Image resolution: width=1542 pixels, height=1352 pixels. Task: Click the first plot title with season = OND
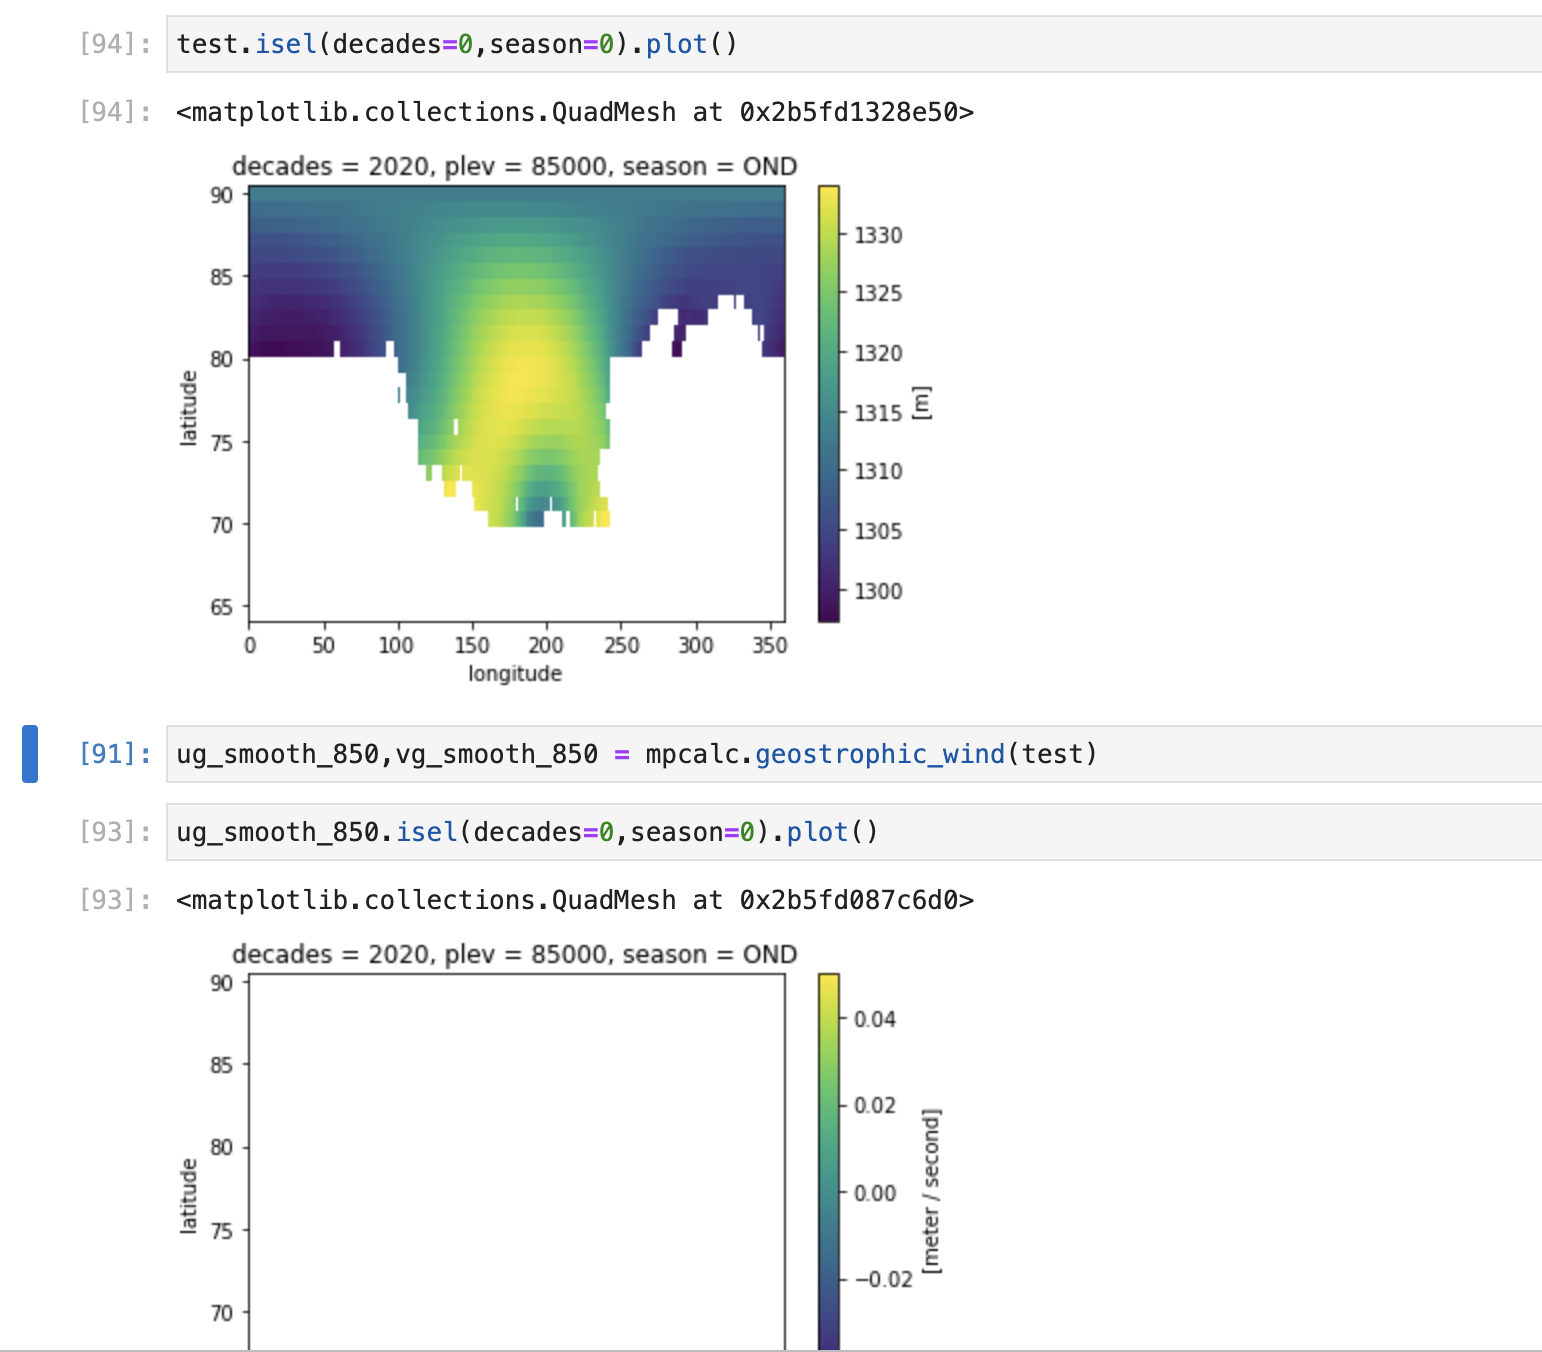point(514,166)
